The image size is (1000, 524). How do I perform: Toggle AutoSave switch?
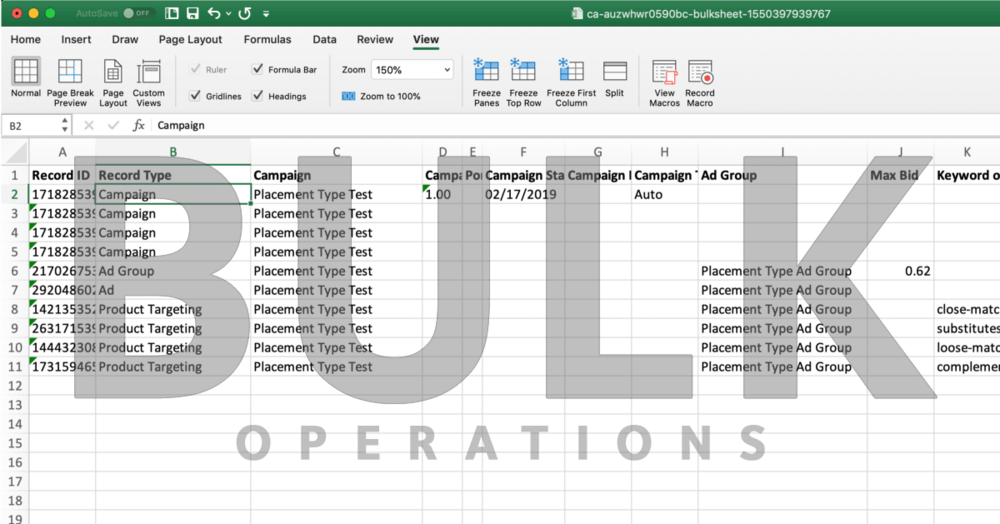click(136, 13)
